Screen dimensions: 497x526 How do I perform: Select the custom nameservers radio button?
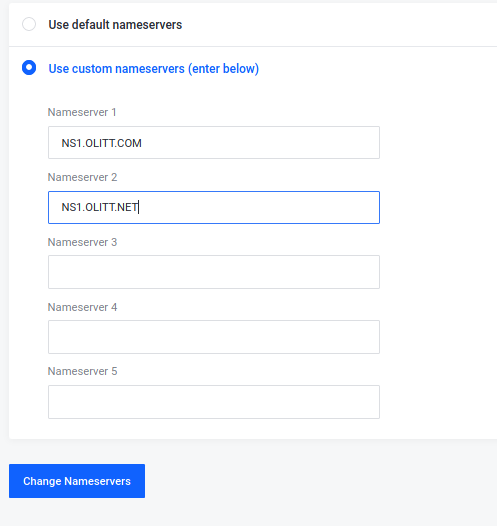[x=29, y=68]
